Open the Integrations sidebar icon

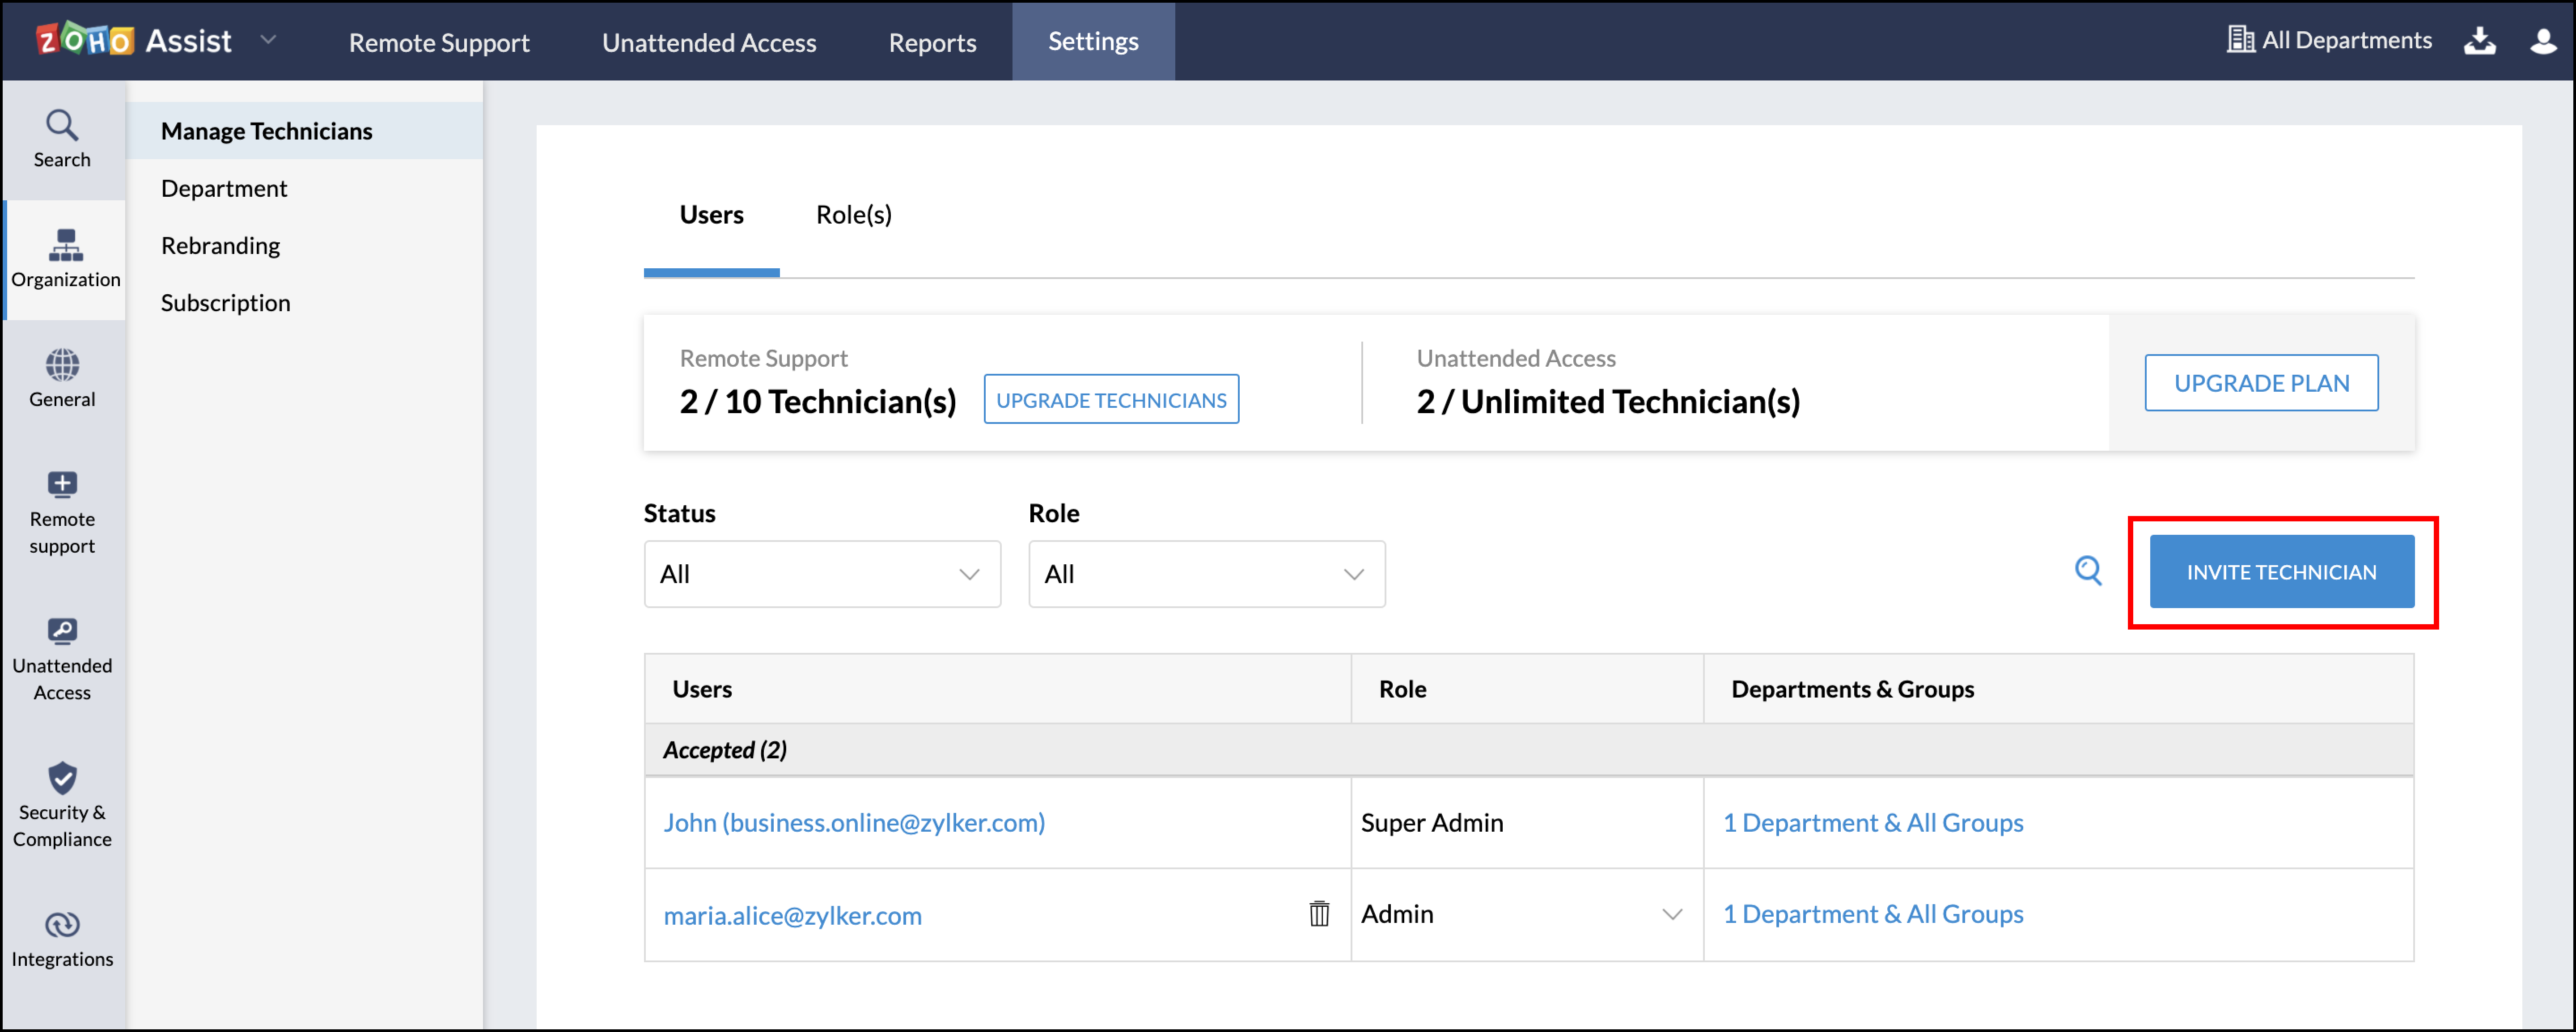[62, 939]
